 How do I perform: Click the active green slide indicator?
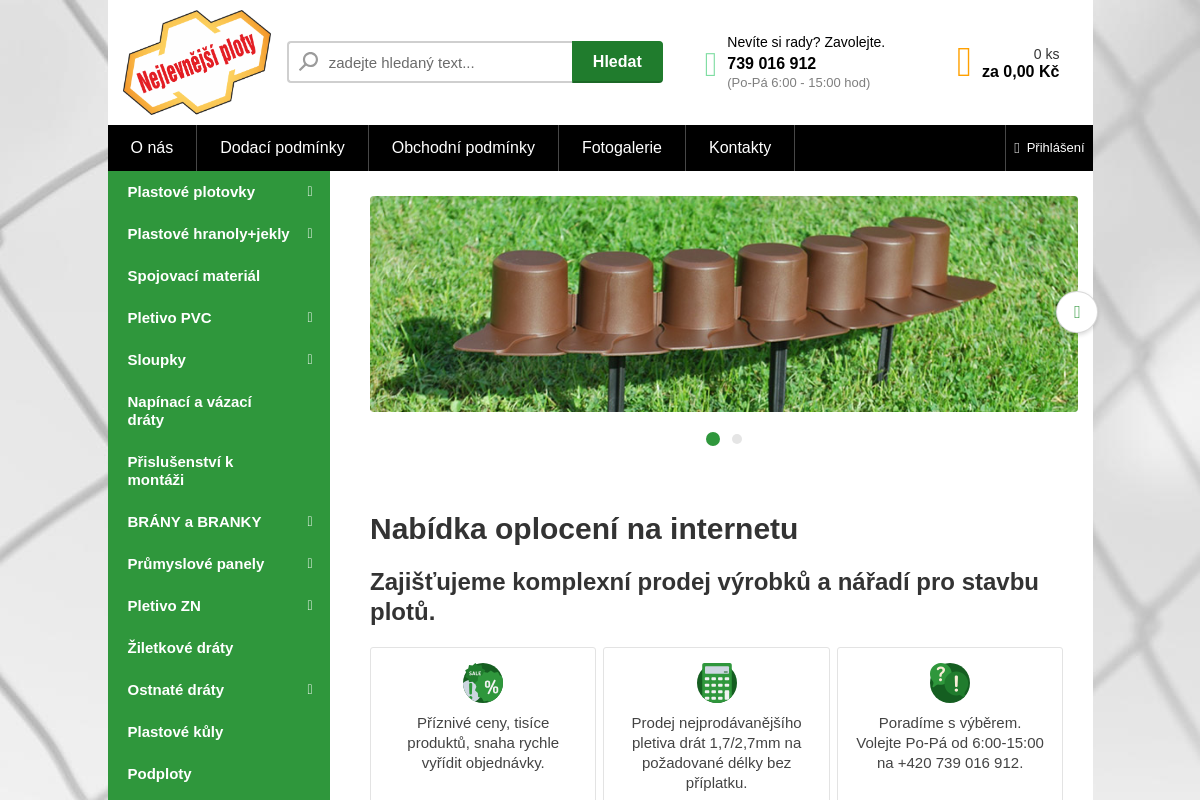(x=712, y=439)
